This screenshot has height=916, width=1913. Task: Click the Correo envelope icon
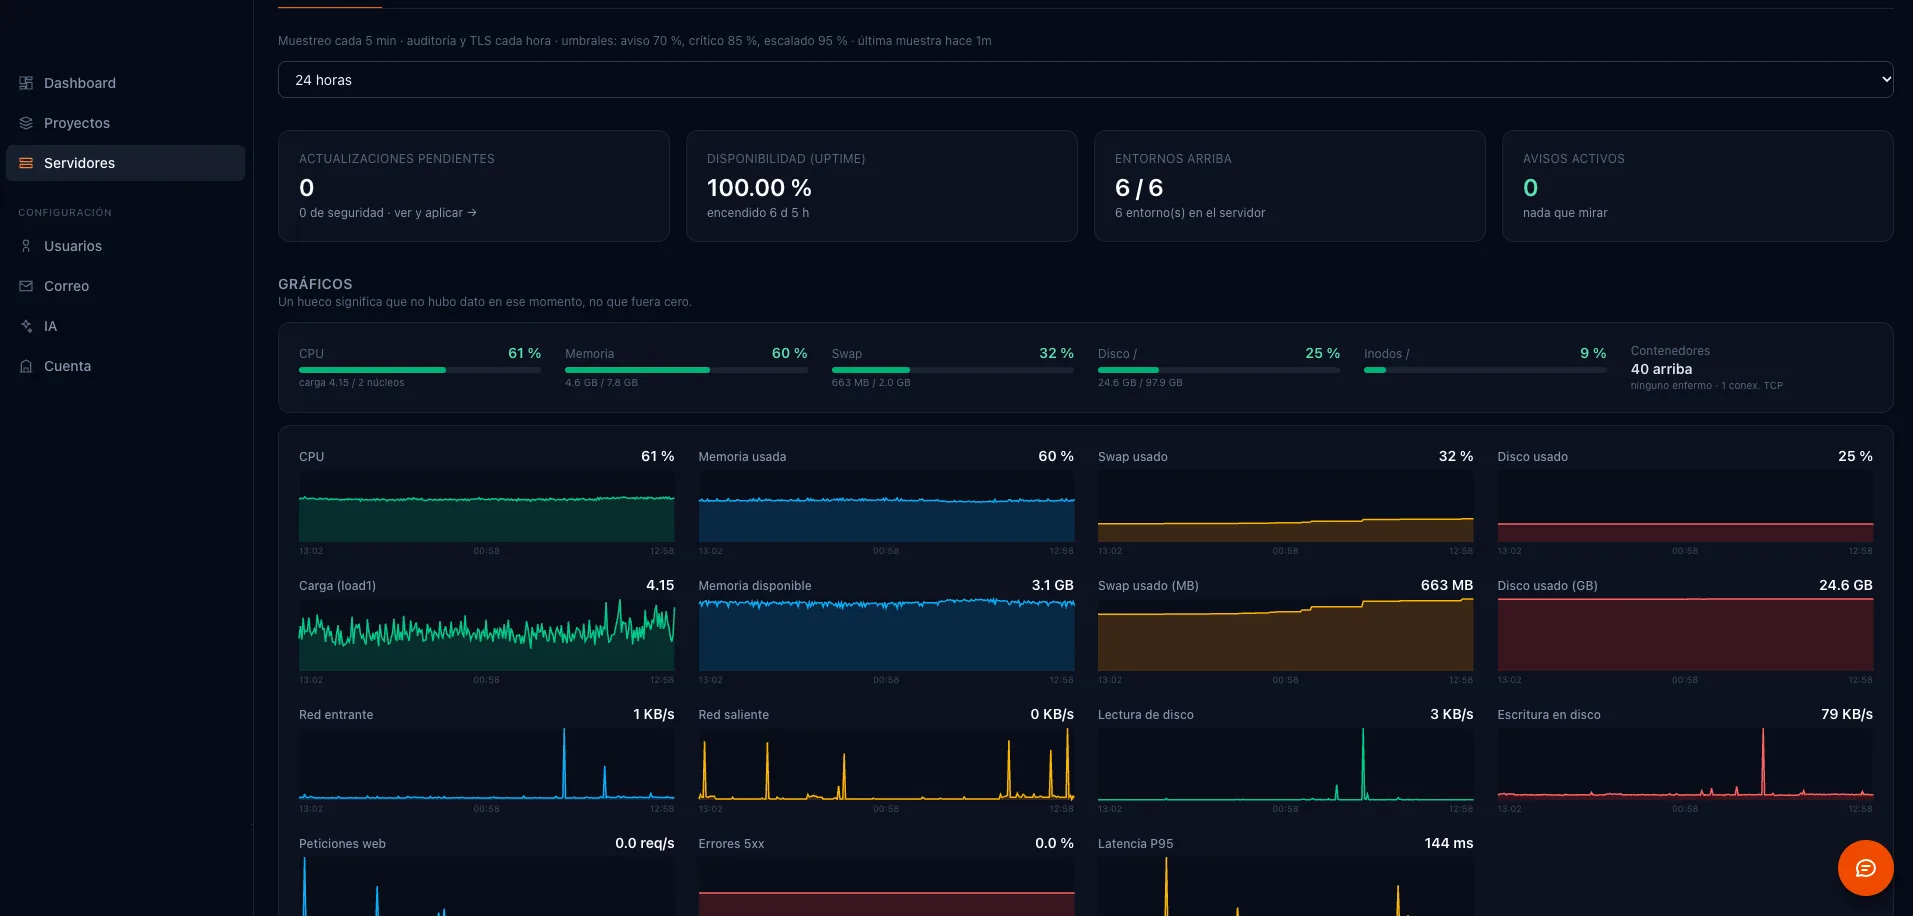[26, 286]
